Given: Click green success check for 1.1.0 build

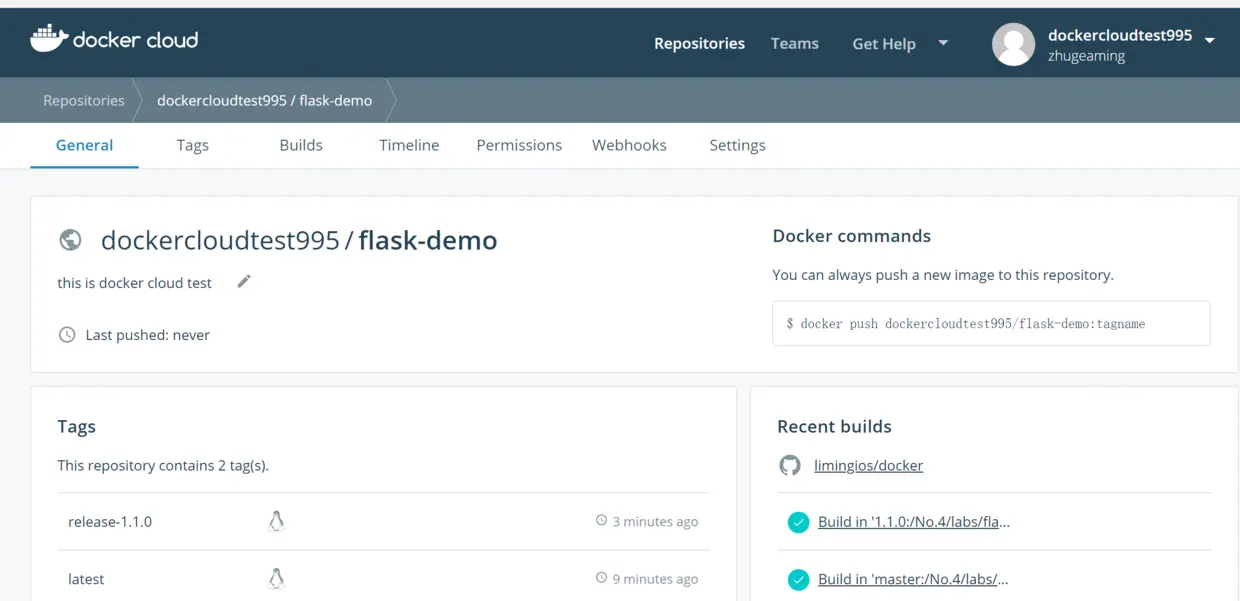Looking at the screenshot, I should click(798, 522).
